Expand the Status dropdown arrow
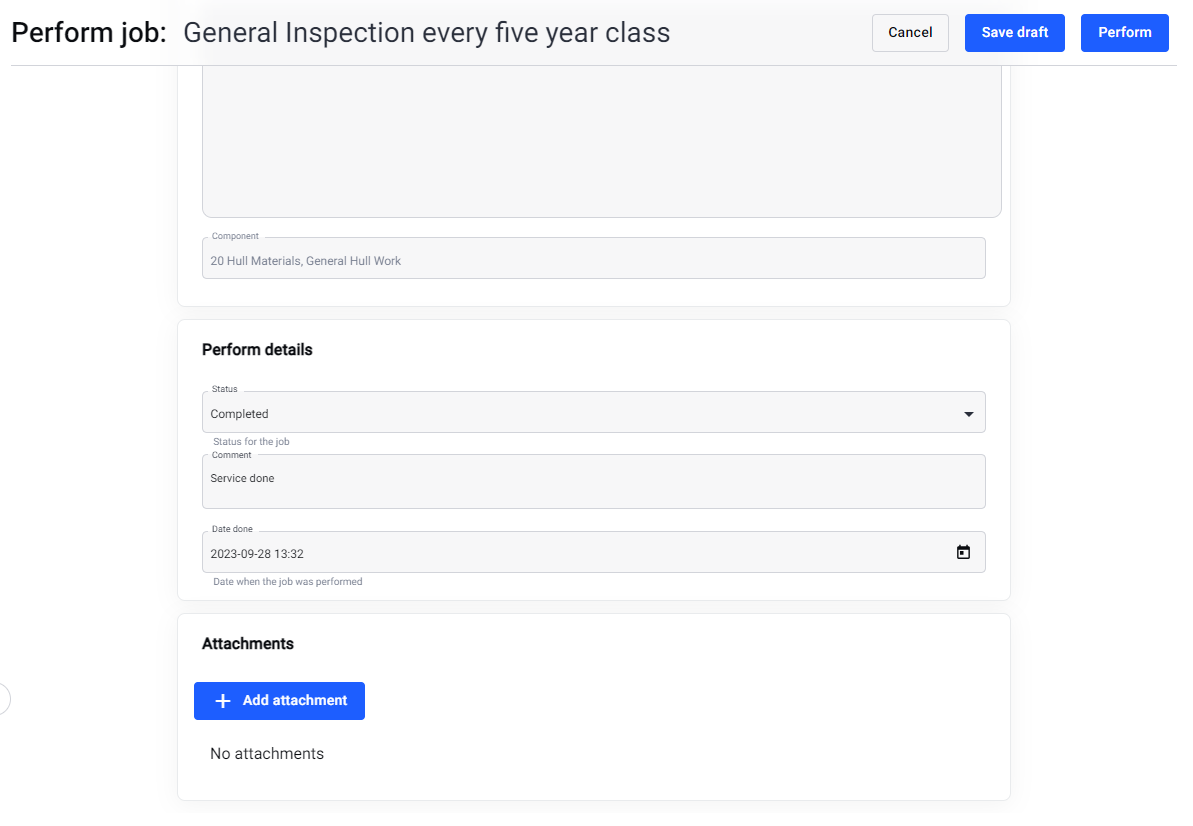The width and height of the screenshot is (1193, 826). click(x=969, y=414)
